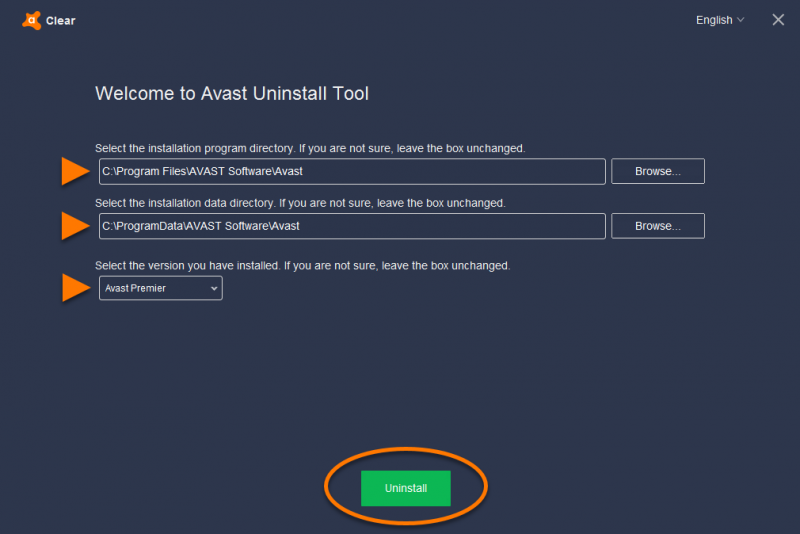800x534 pixels.
Task: Click the "Select the version" instruction label
Action: coord(302,266)
